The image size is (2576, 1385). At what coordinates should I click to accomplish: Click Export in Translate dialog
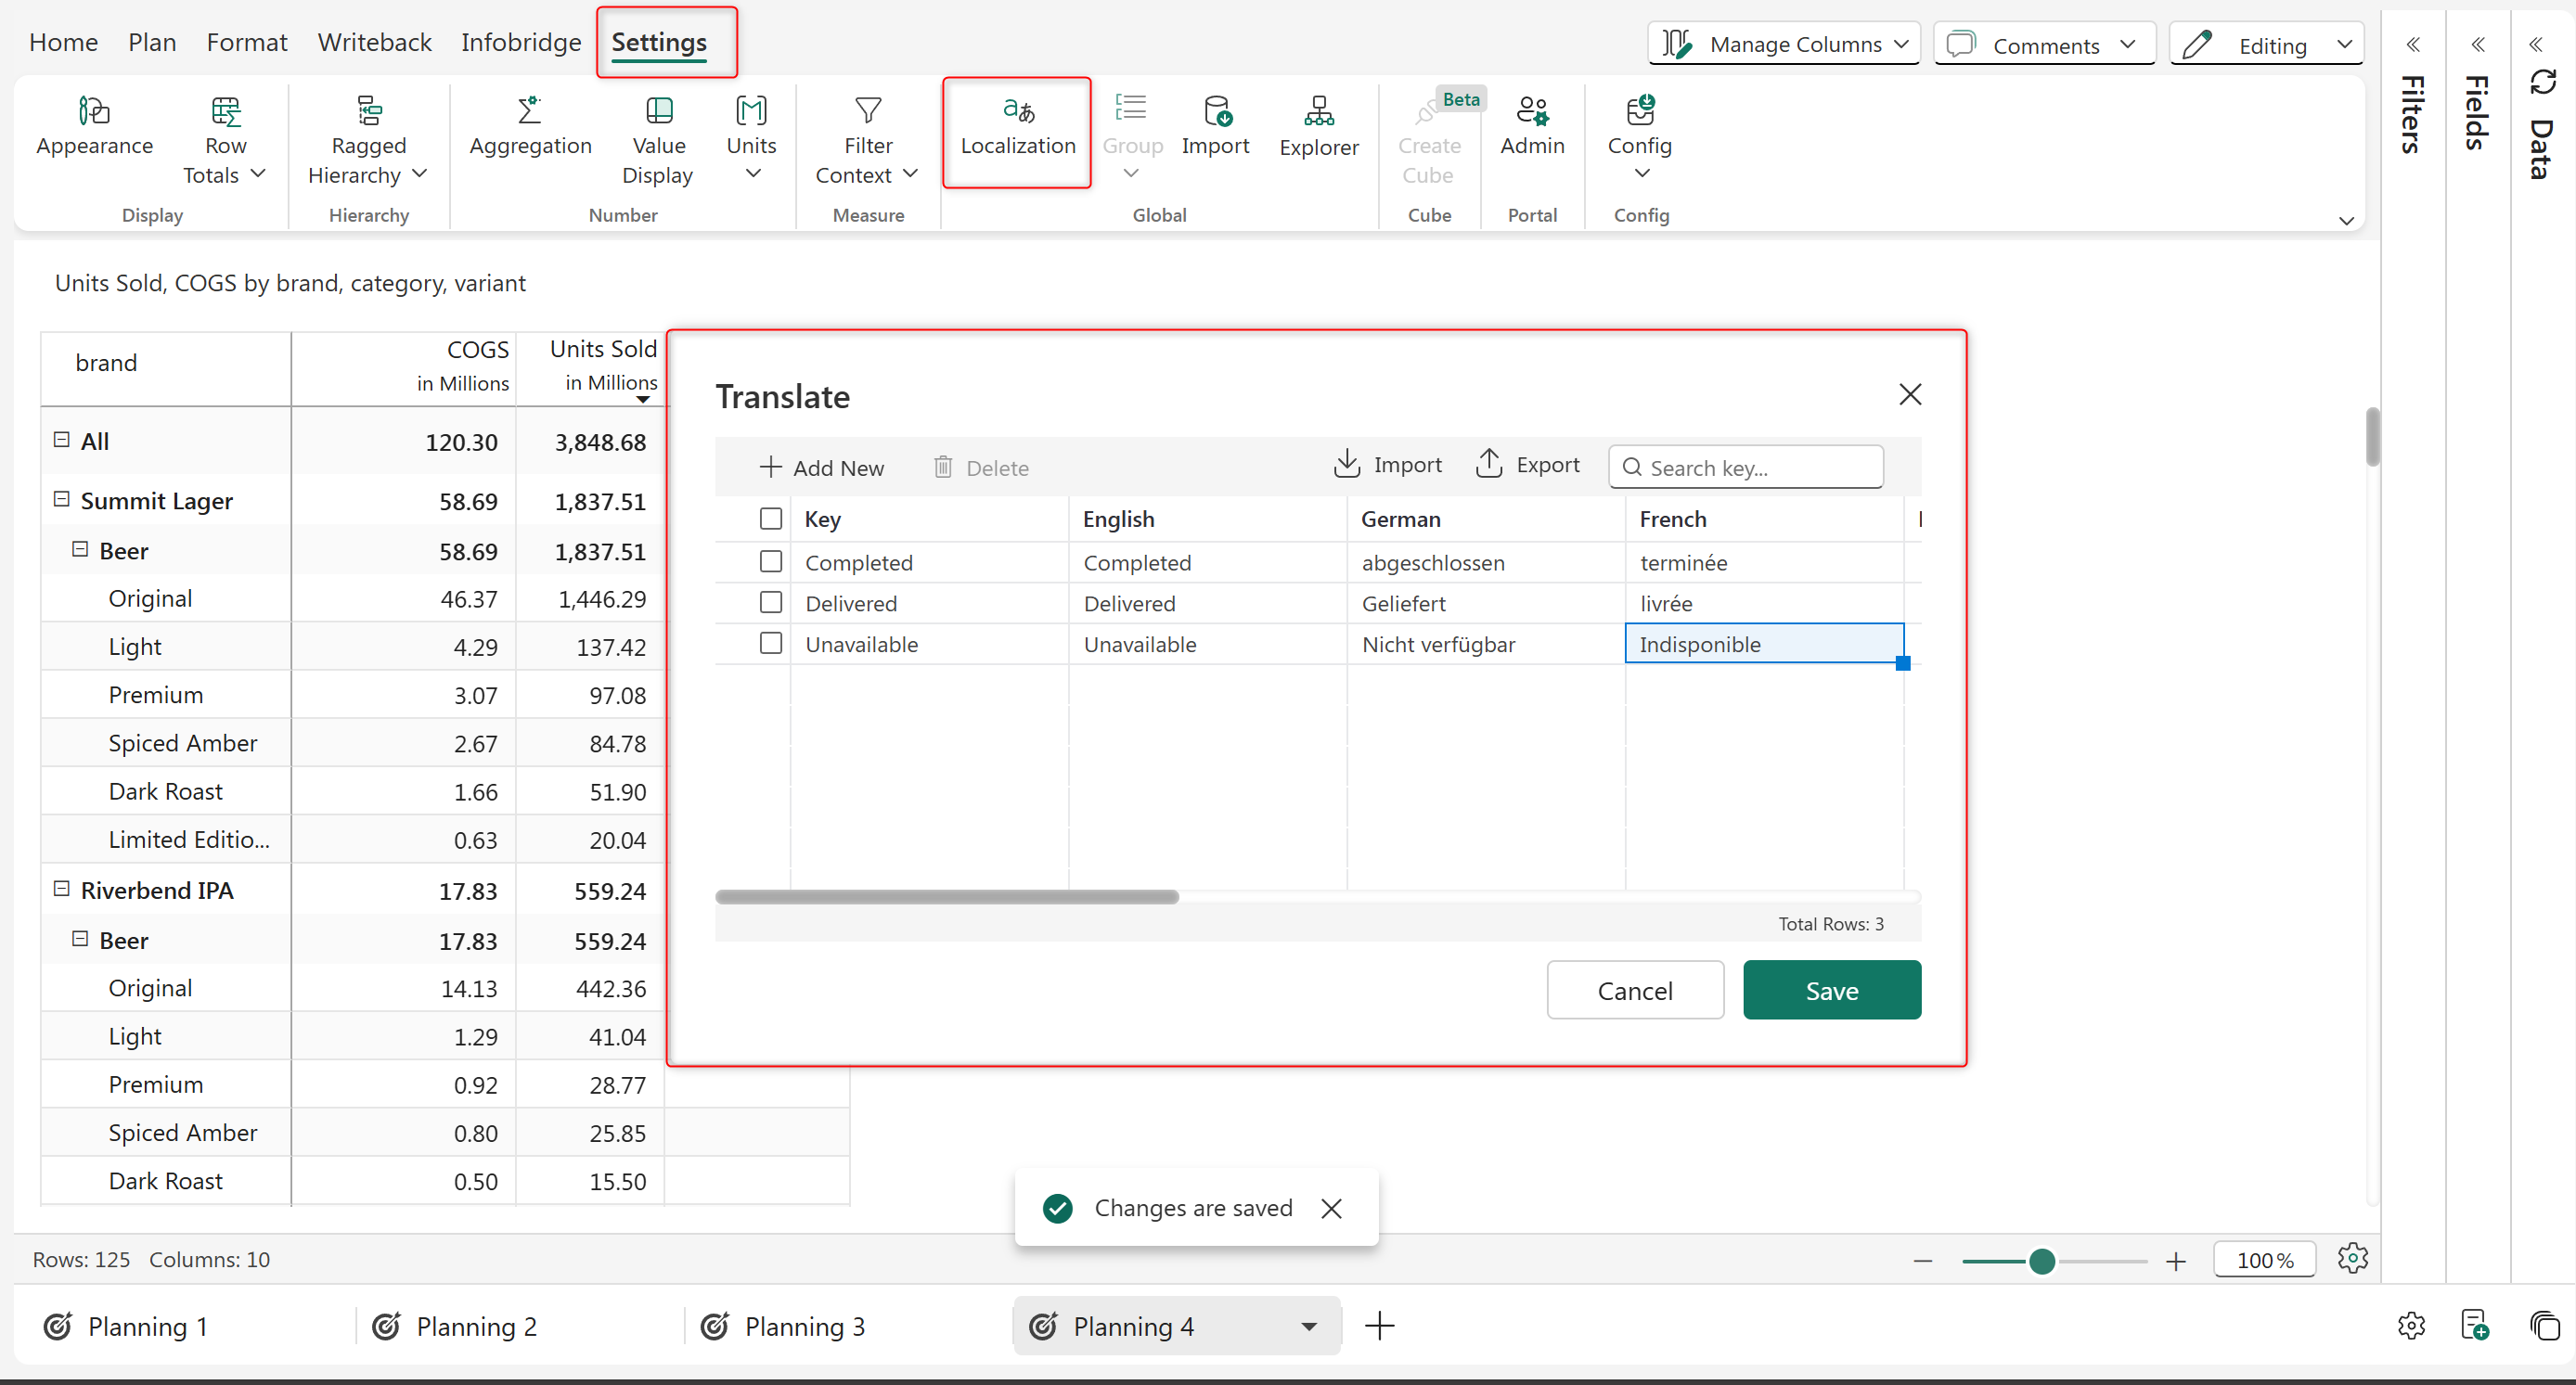click(x=1528, y=465)
